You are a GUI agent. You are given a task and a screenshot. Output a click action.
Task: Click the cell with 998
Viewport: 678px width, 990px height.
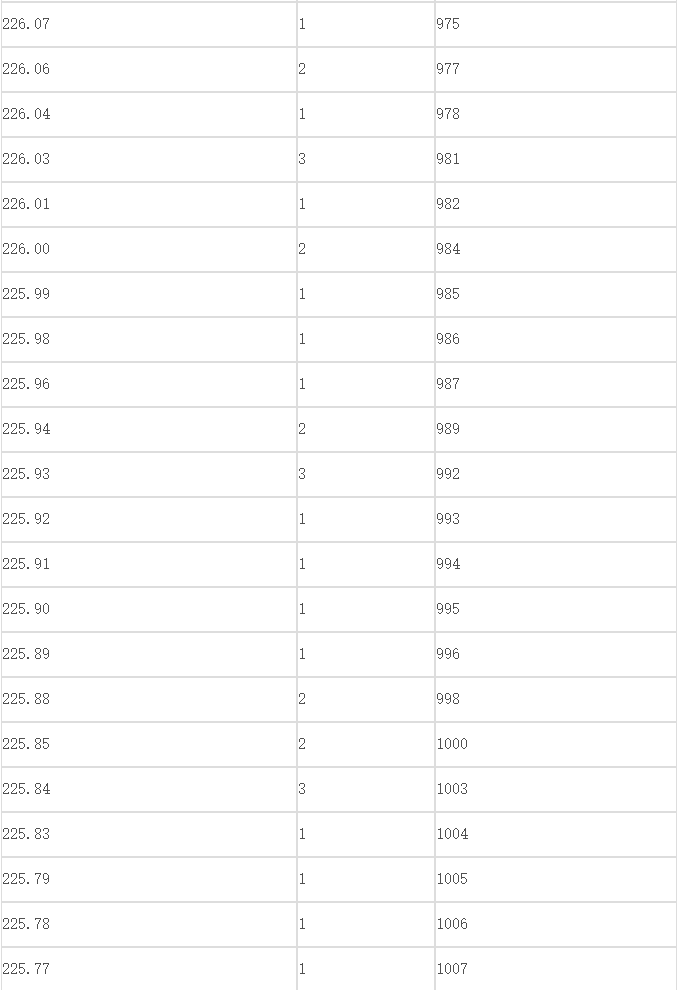click(x=556, y=699)
